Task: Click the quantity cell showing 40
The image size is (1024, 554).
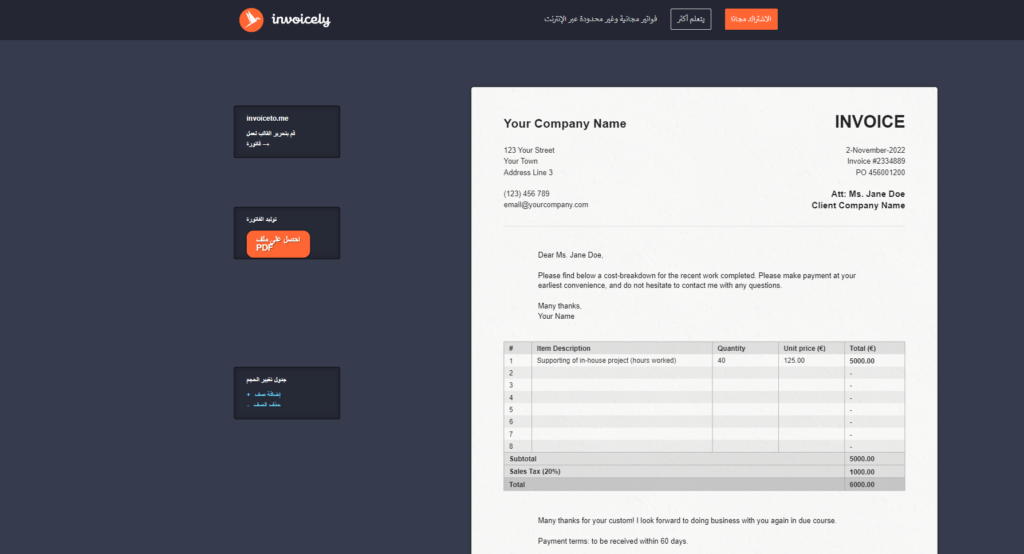Action: click(745, 361)
